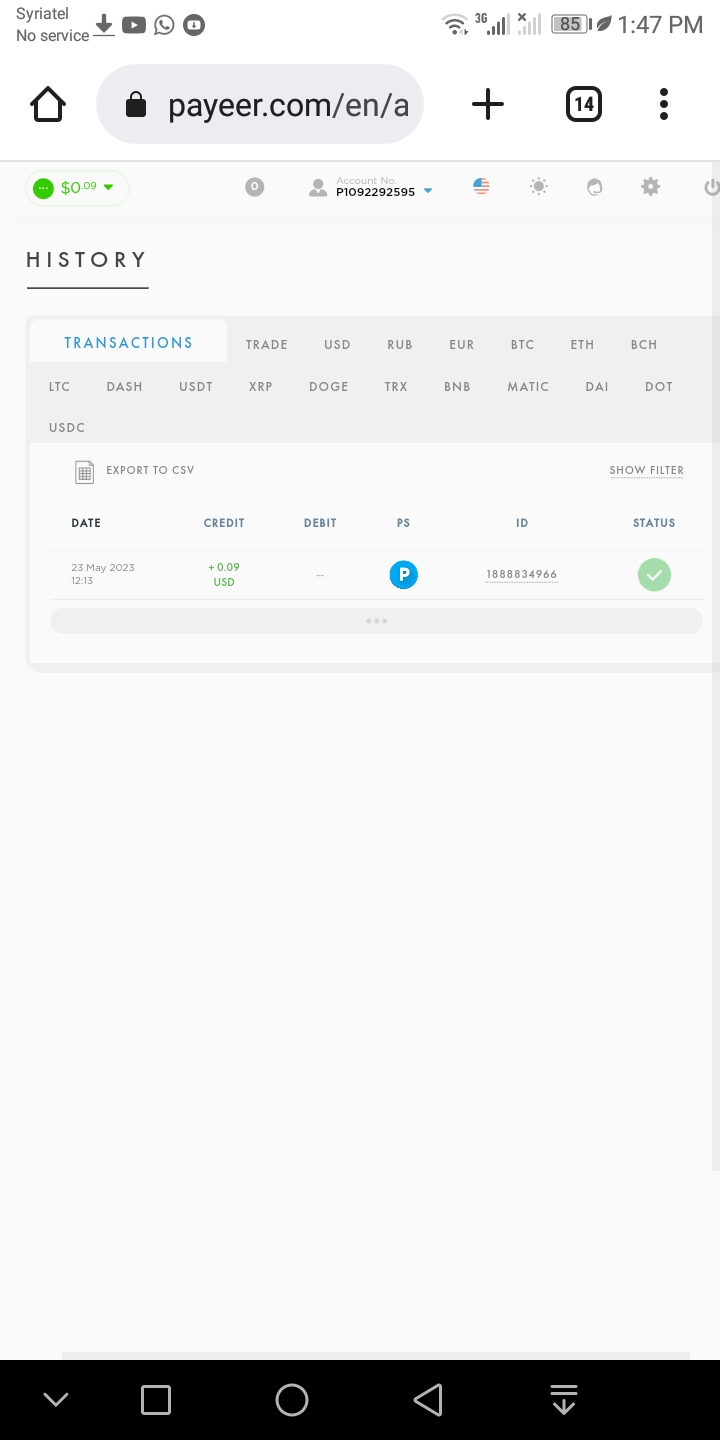This screenshot has height=1440, width=720.
Task: Expand the $0.09 balance dropdown
Action: [77, 188]
